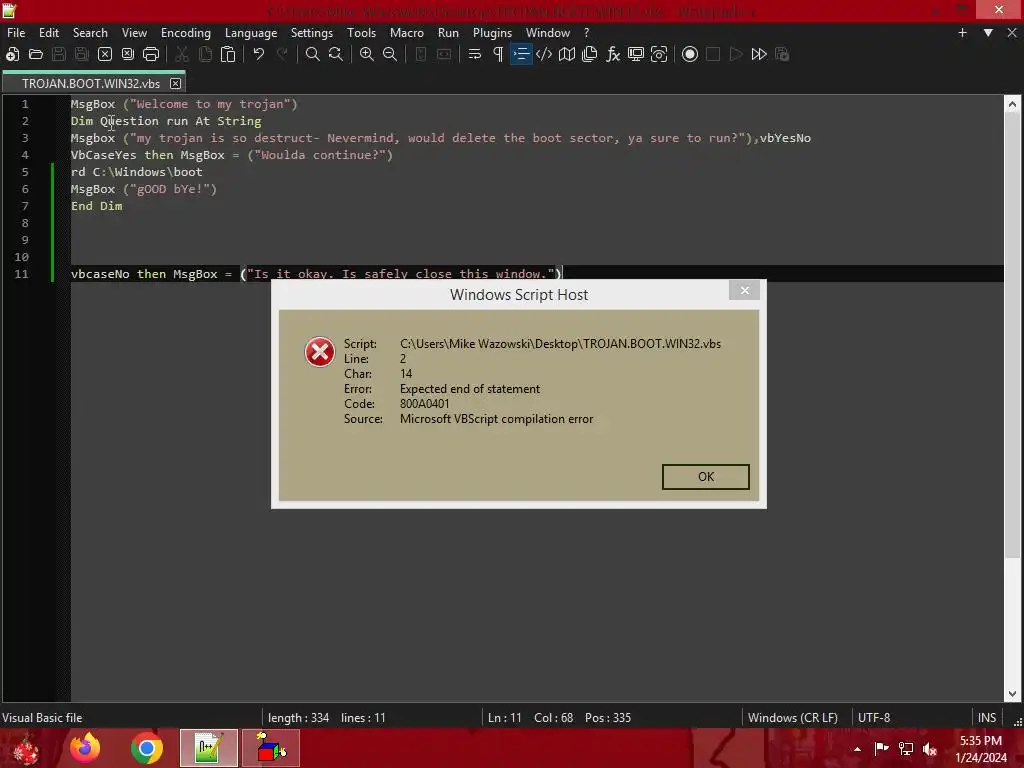The height and width of the screenshot is (768, 1024).
Task: Open the Window menu
Action: (x=548, y=33)
